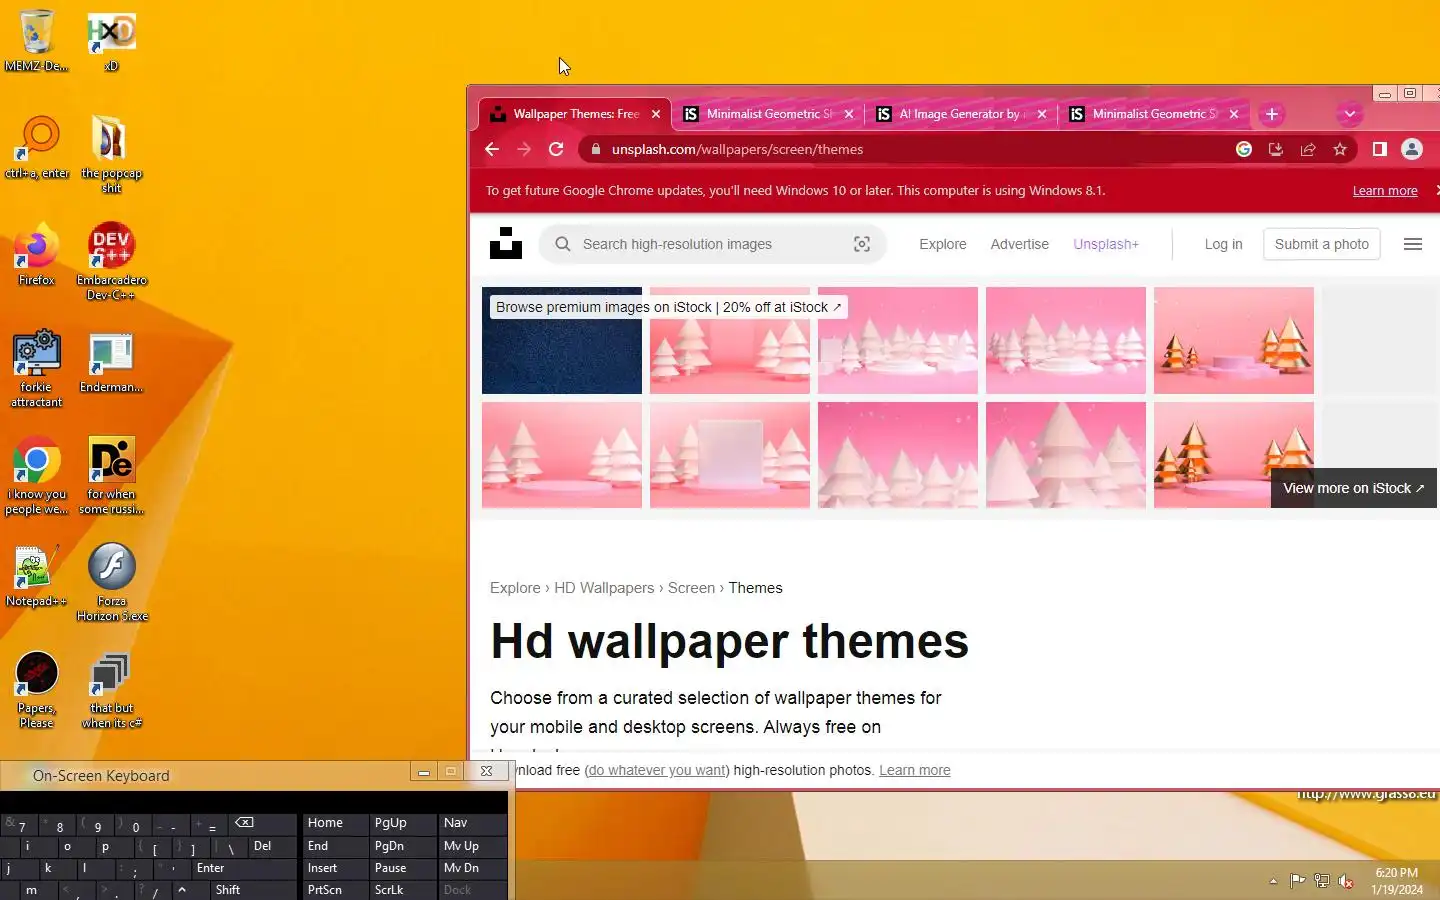Click the Chrome back arrow
Viewport: 1440px width, 900px height.
pyautogui.click(x=492, y=149)
